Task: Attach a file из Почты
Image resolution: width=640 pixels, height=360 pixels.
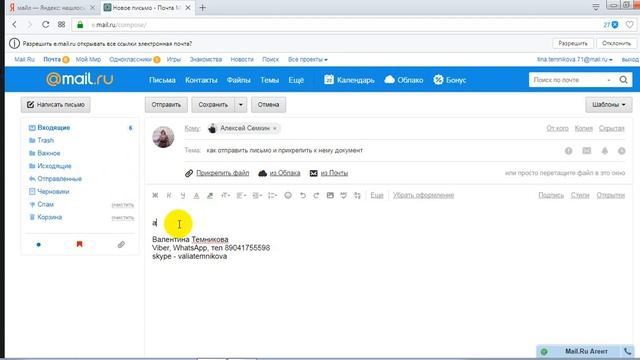Action: pyautogui.click(x=334, y=173)
